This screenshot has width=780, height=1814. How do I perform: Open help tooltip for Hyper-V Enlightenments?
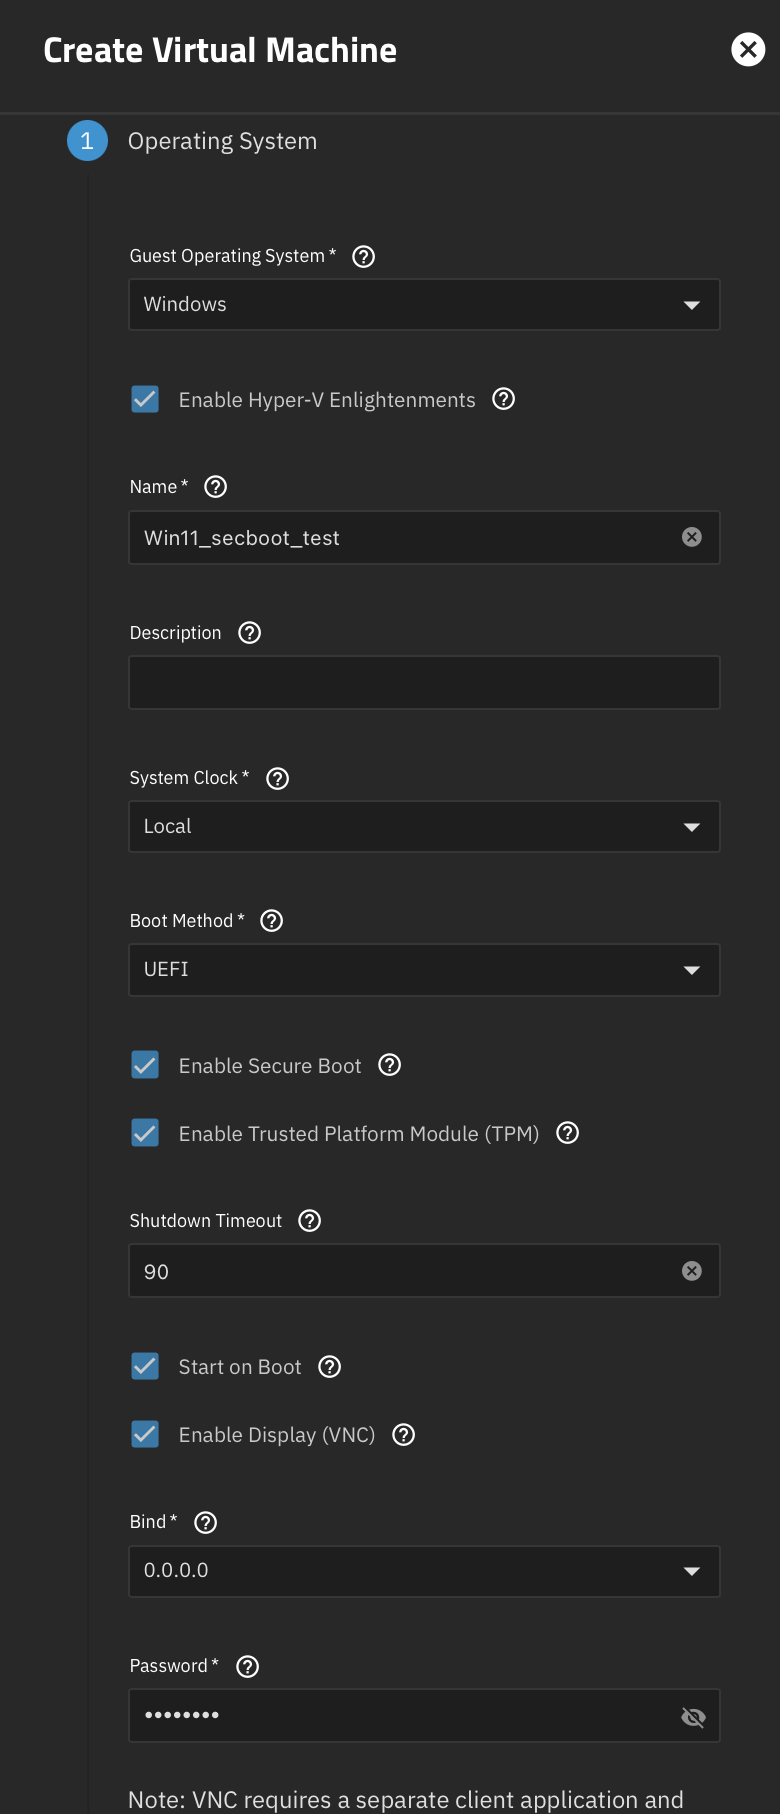504,400
